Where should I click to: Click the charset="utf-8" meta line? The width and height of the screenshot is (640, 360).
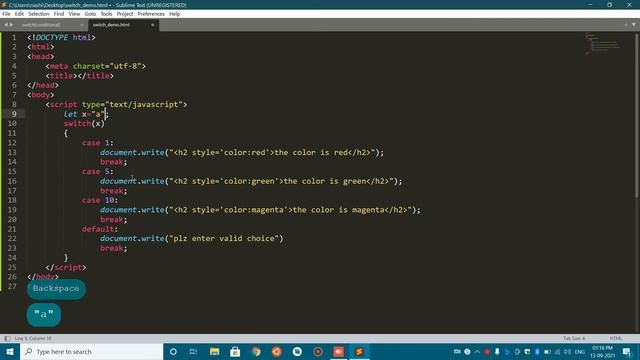pyautogui.click(x=96, y=66)
